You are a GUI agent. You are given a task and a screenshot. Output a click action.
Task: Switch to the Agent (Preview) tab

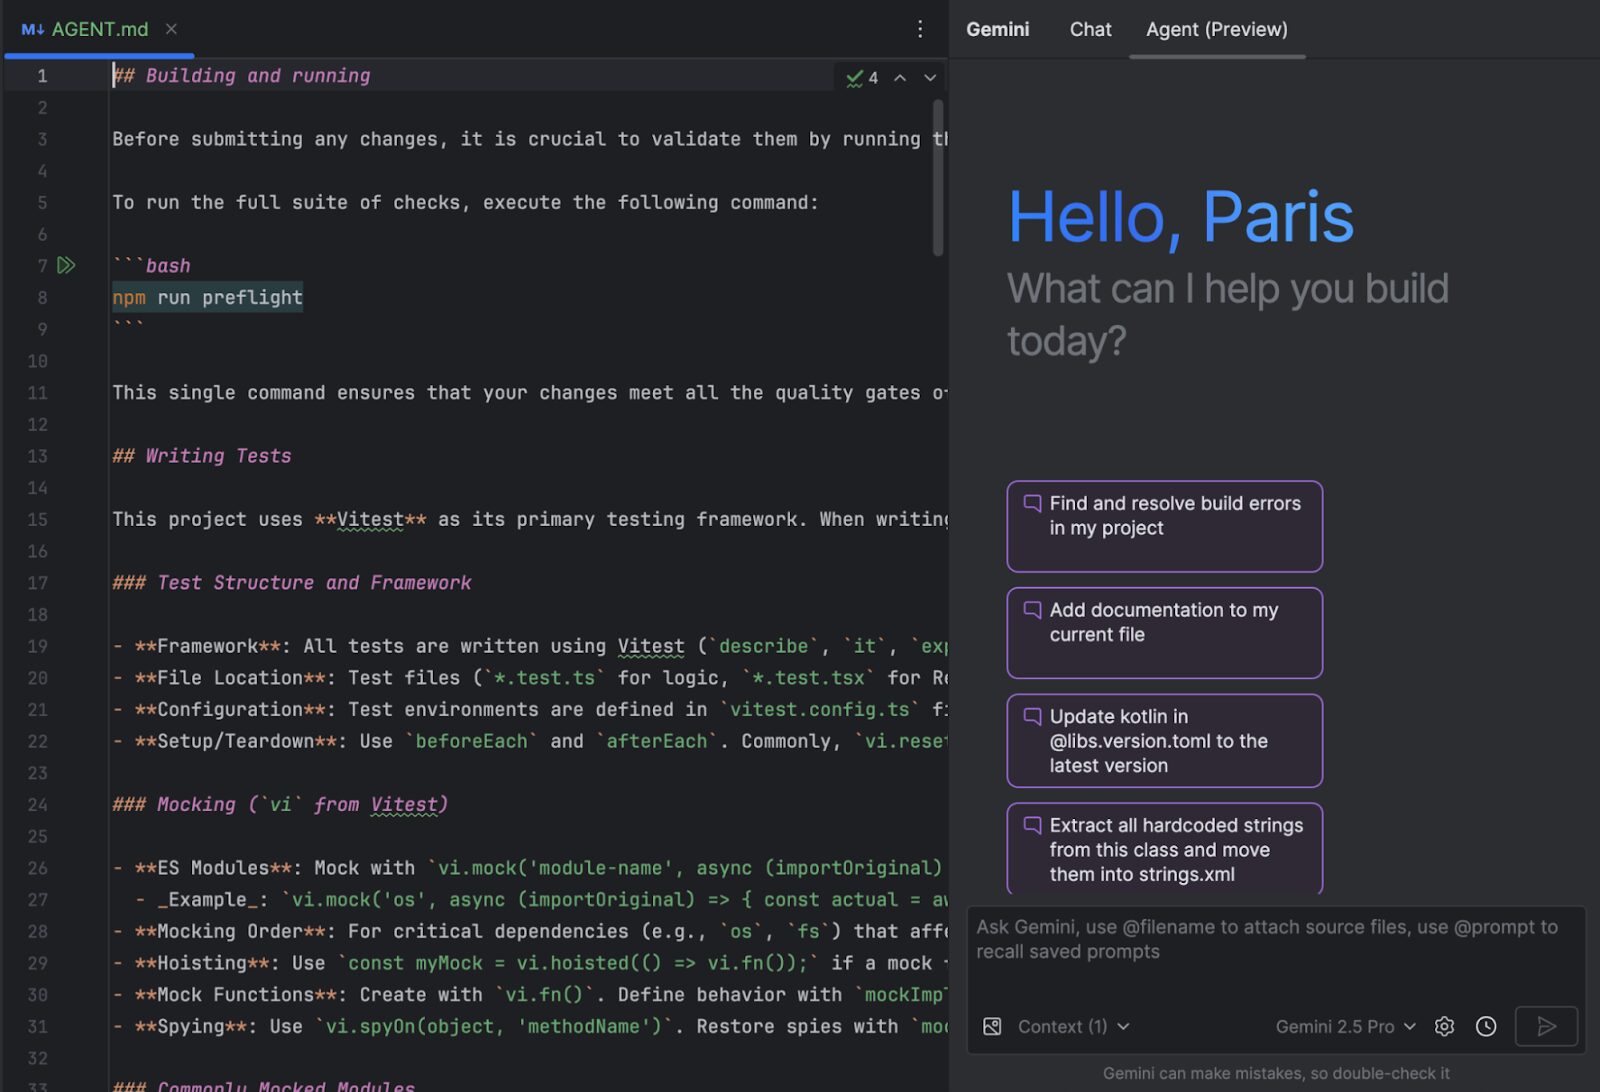click(x=1217, y=29)
